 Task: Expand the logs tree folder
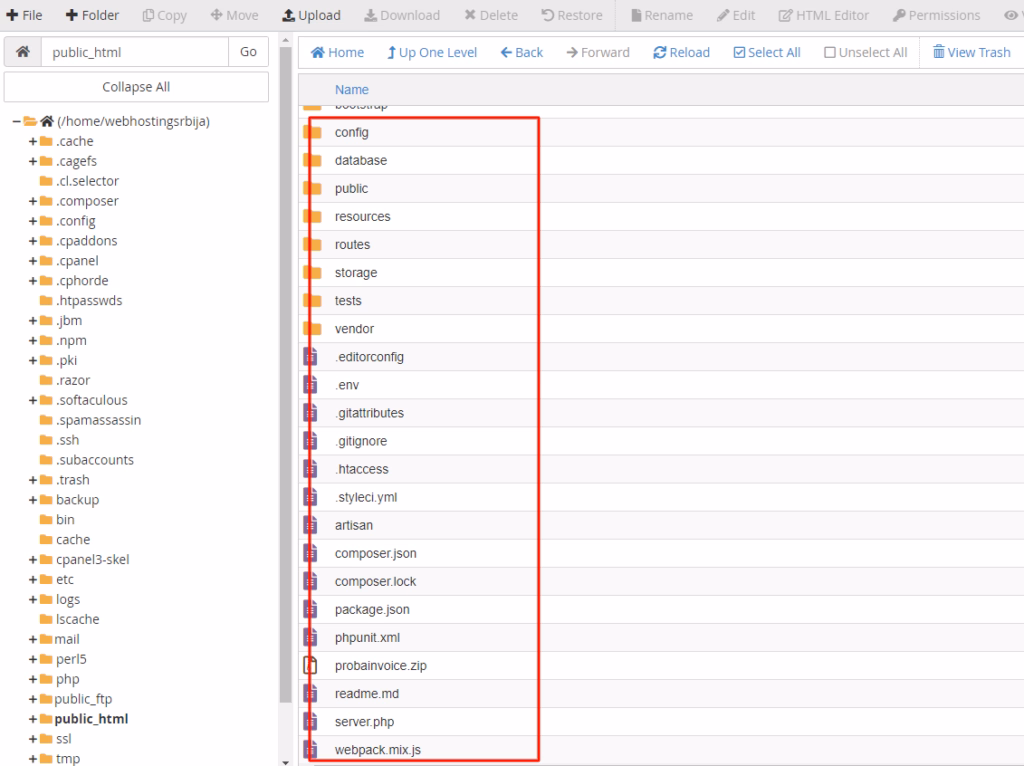coord(33,599)
